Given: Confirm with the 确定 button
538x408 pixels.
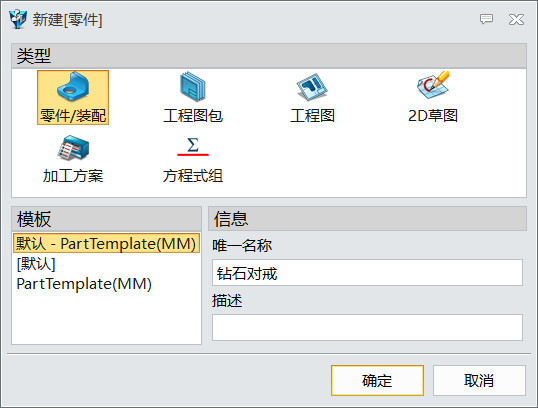Looking at the screenshot, I should point(377,381).
